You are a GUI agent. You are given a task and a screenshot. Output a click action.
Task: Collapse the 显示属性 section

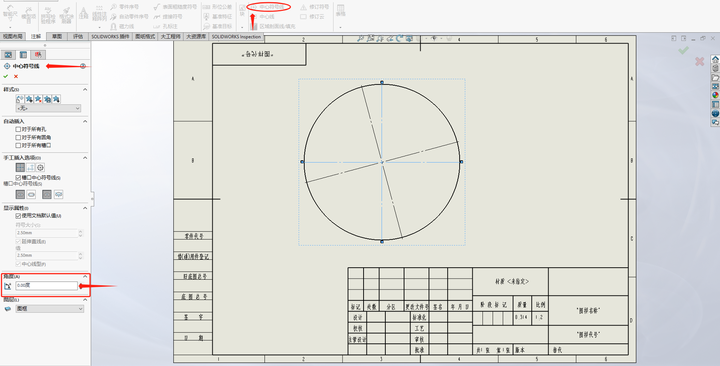point(85,208)
